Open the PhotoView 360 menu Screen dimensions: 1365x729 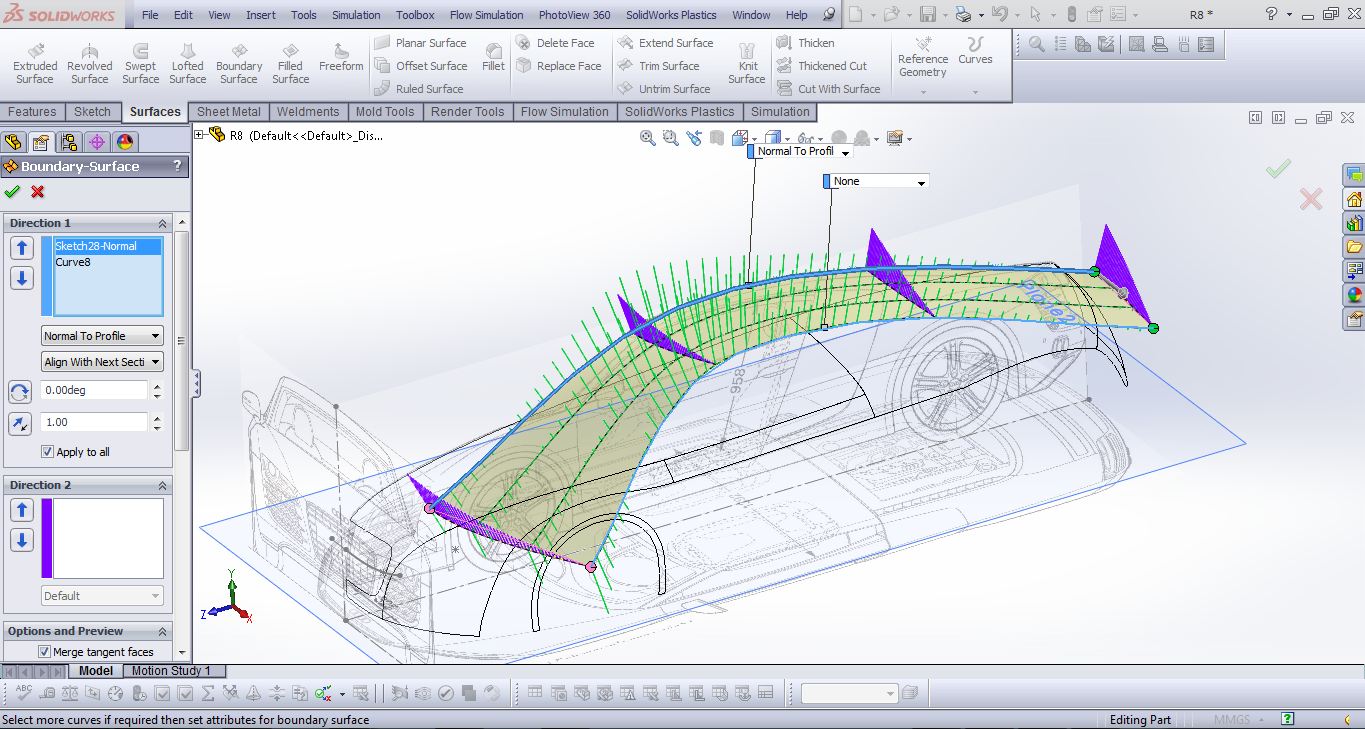tap(574, 15)
